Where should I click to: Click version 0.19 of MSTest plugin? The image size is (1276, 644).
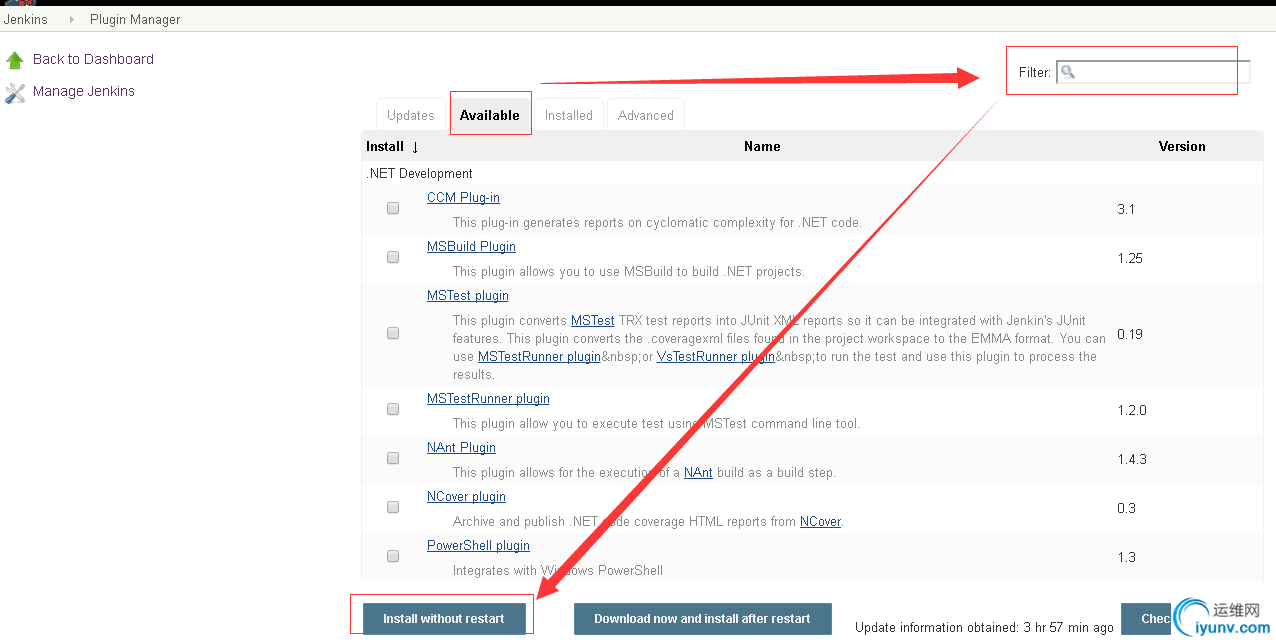(x=1130, y=334)
